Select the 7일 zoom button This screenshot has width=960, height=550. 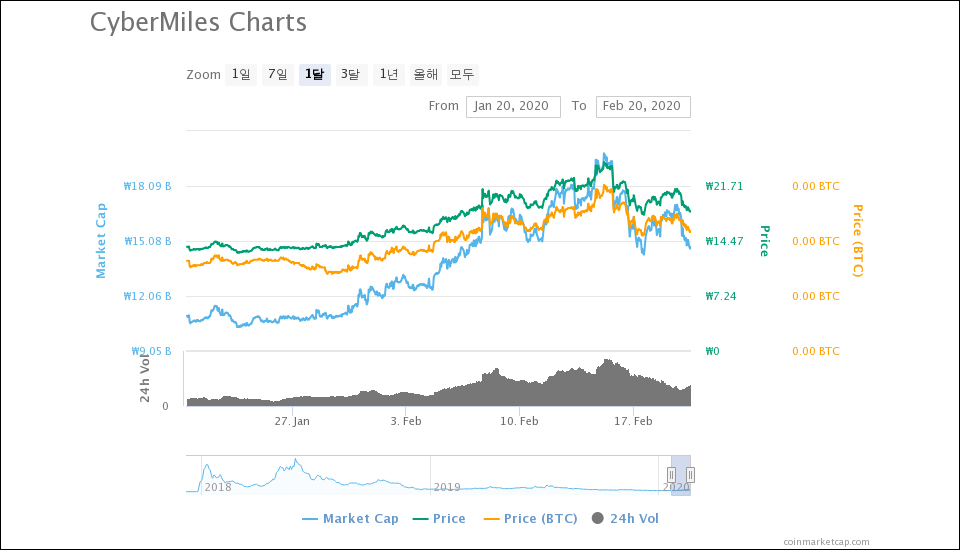(x=277, y=75)
